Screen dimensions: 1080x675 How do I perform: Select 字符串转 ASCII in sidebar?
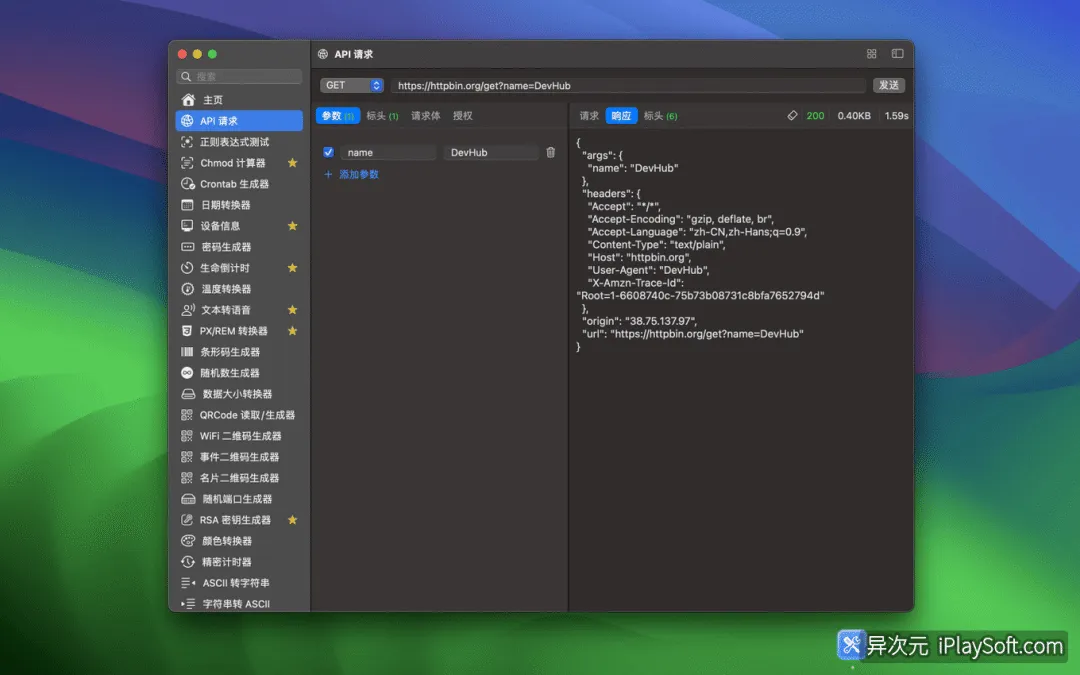[236, 604]
